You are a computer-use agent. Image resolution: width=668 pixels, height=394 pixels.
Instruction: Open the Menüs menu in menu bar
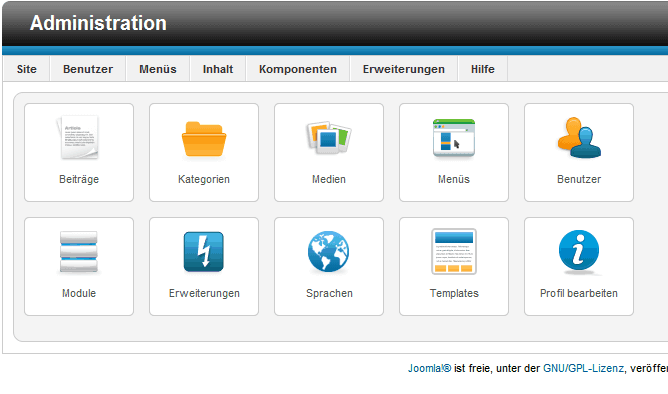[158, 69]
